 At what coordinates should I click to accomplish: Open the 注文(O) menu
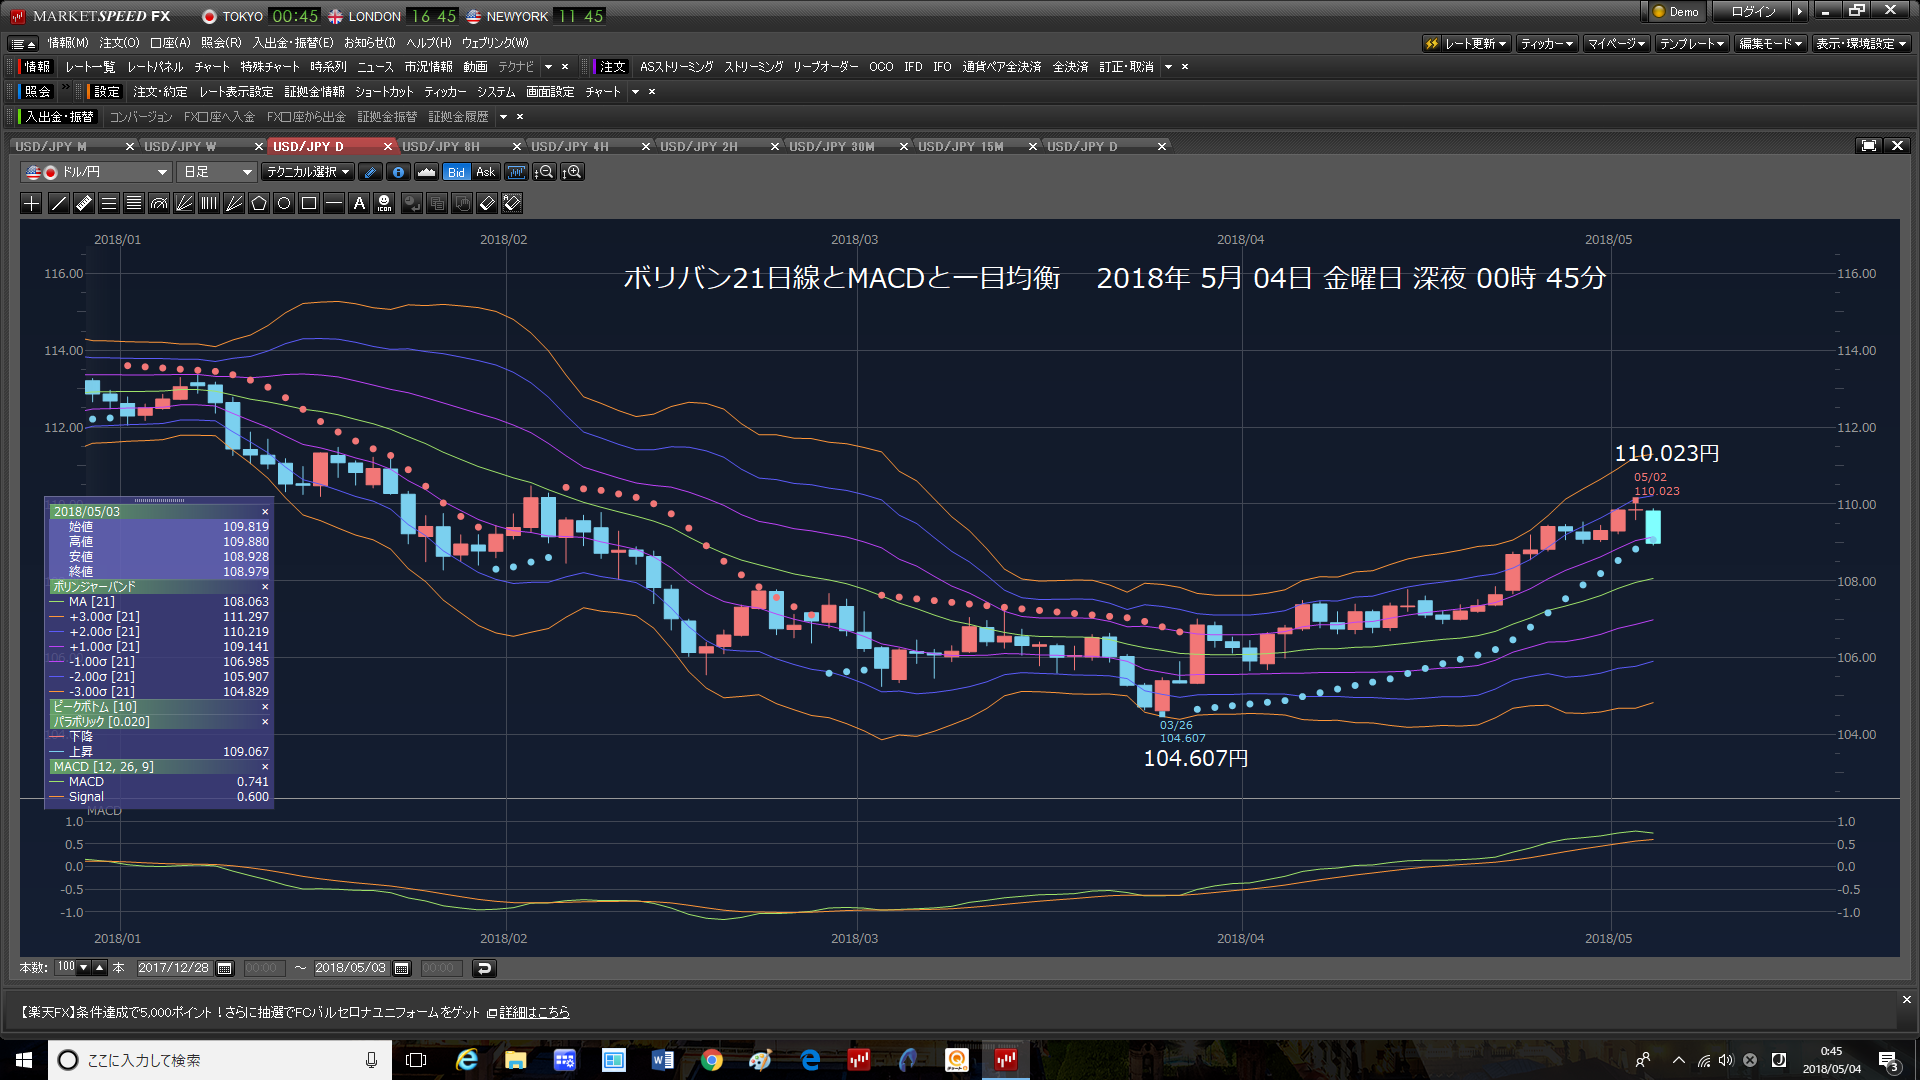point(120,43)
